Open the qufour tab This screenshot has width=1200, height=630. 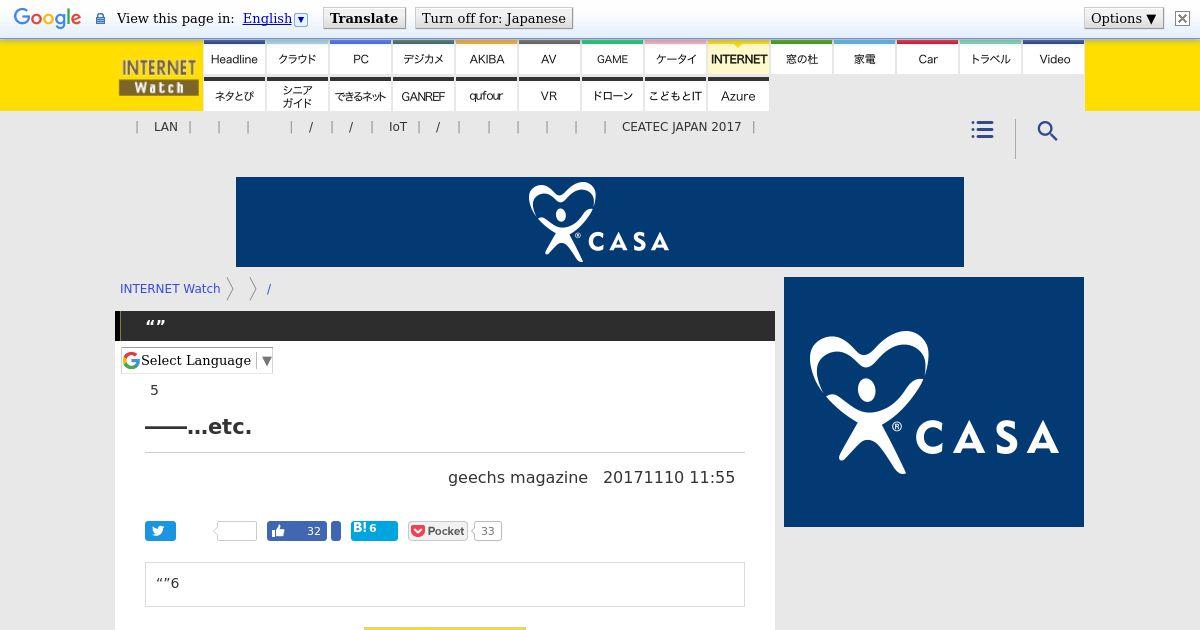pyautogui.click(x=487, y=95)
